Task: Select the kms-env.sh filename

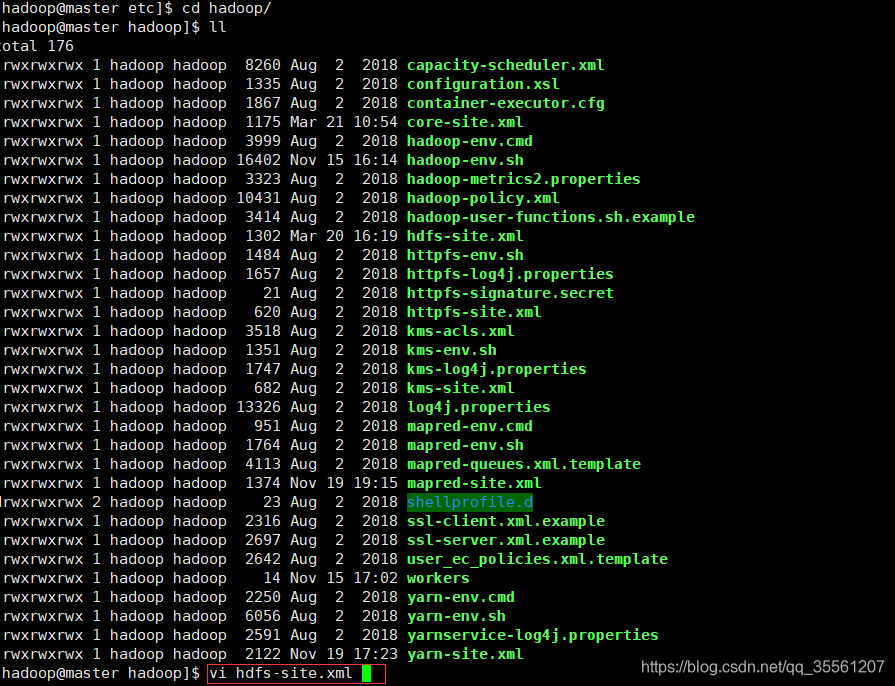Action: (451, 350)
